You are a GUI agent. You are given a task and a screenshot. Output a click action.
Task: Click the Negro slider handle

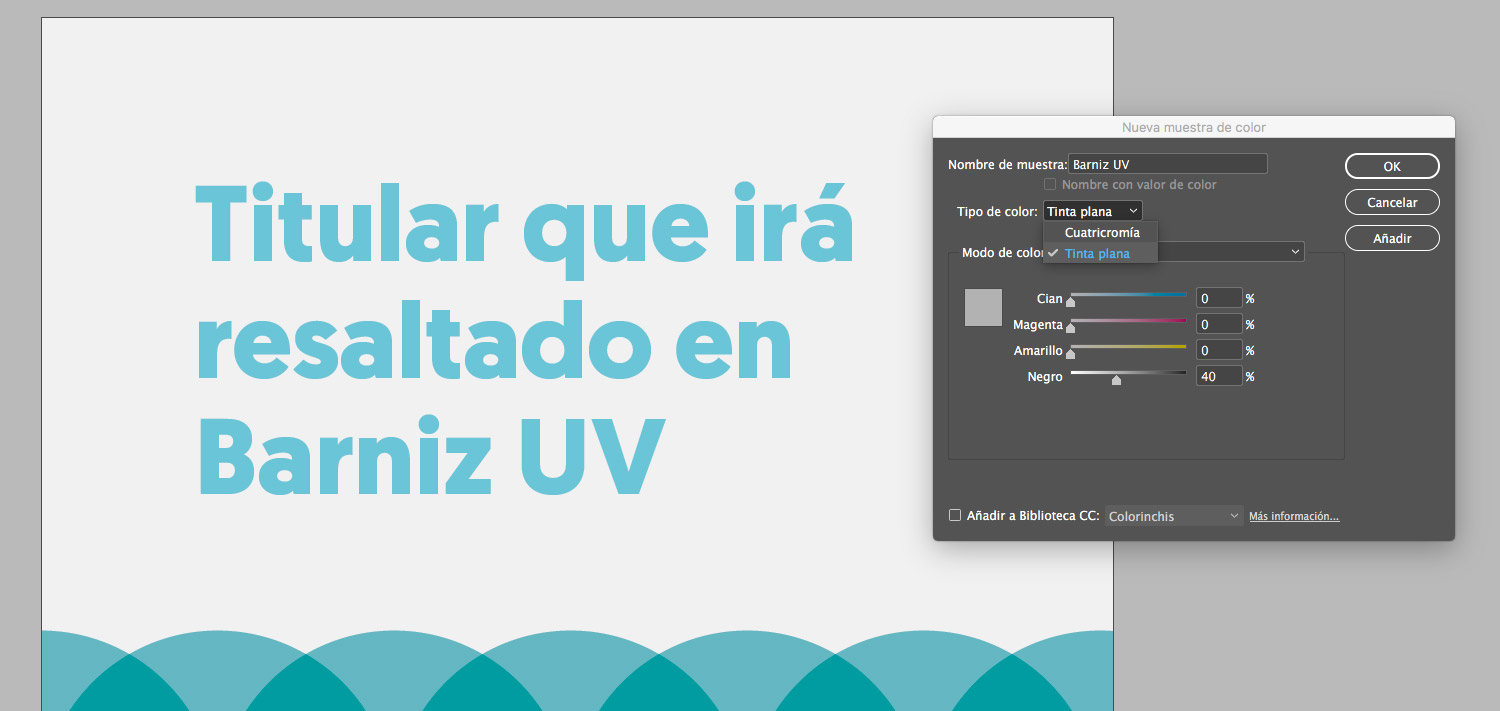(1117, 379)
